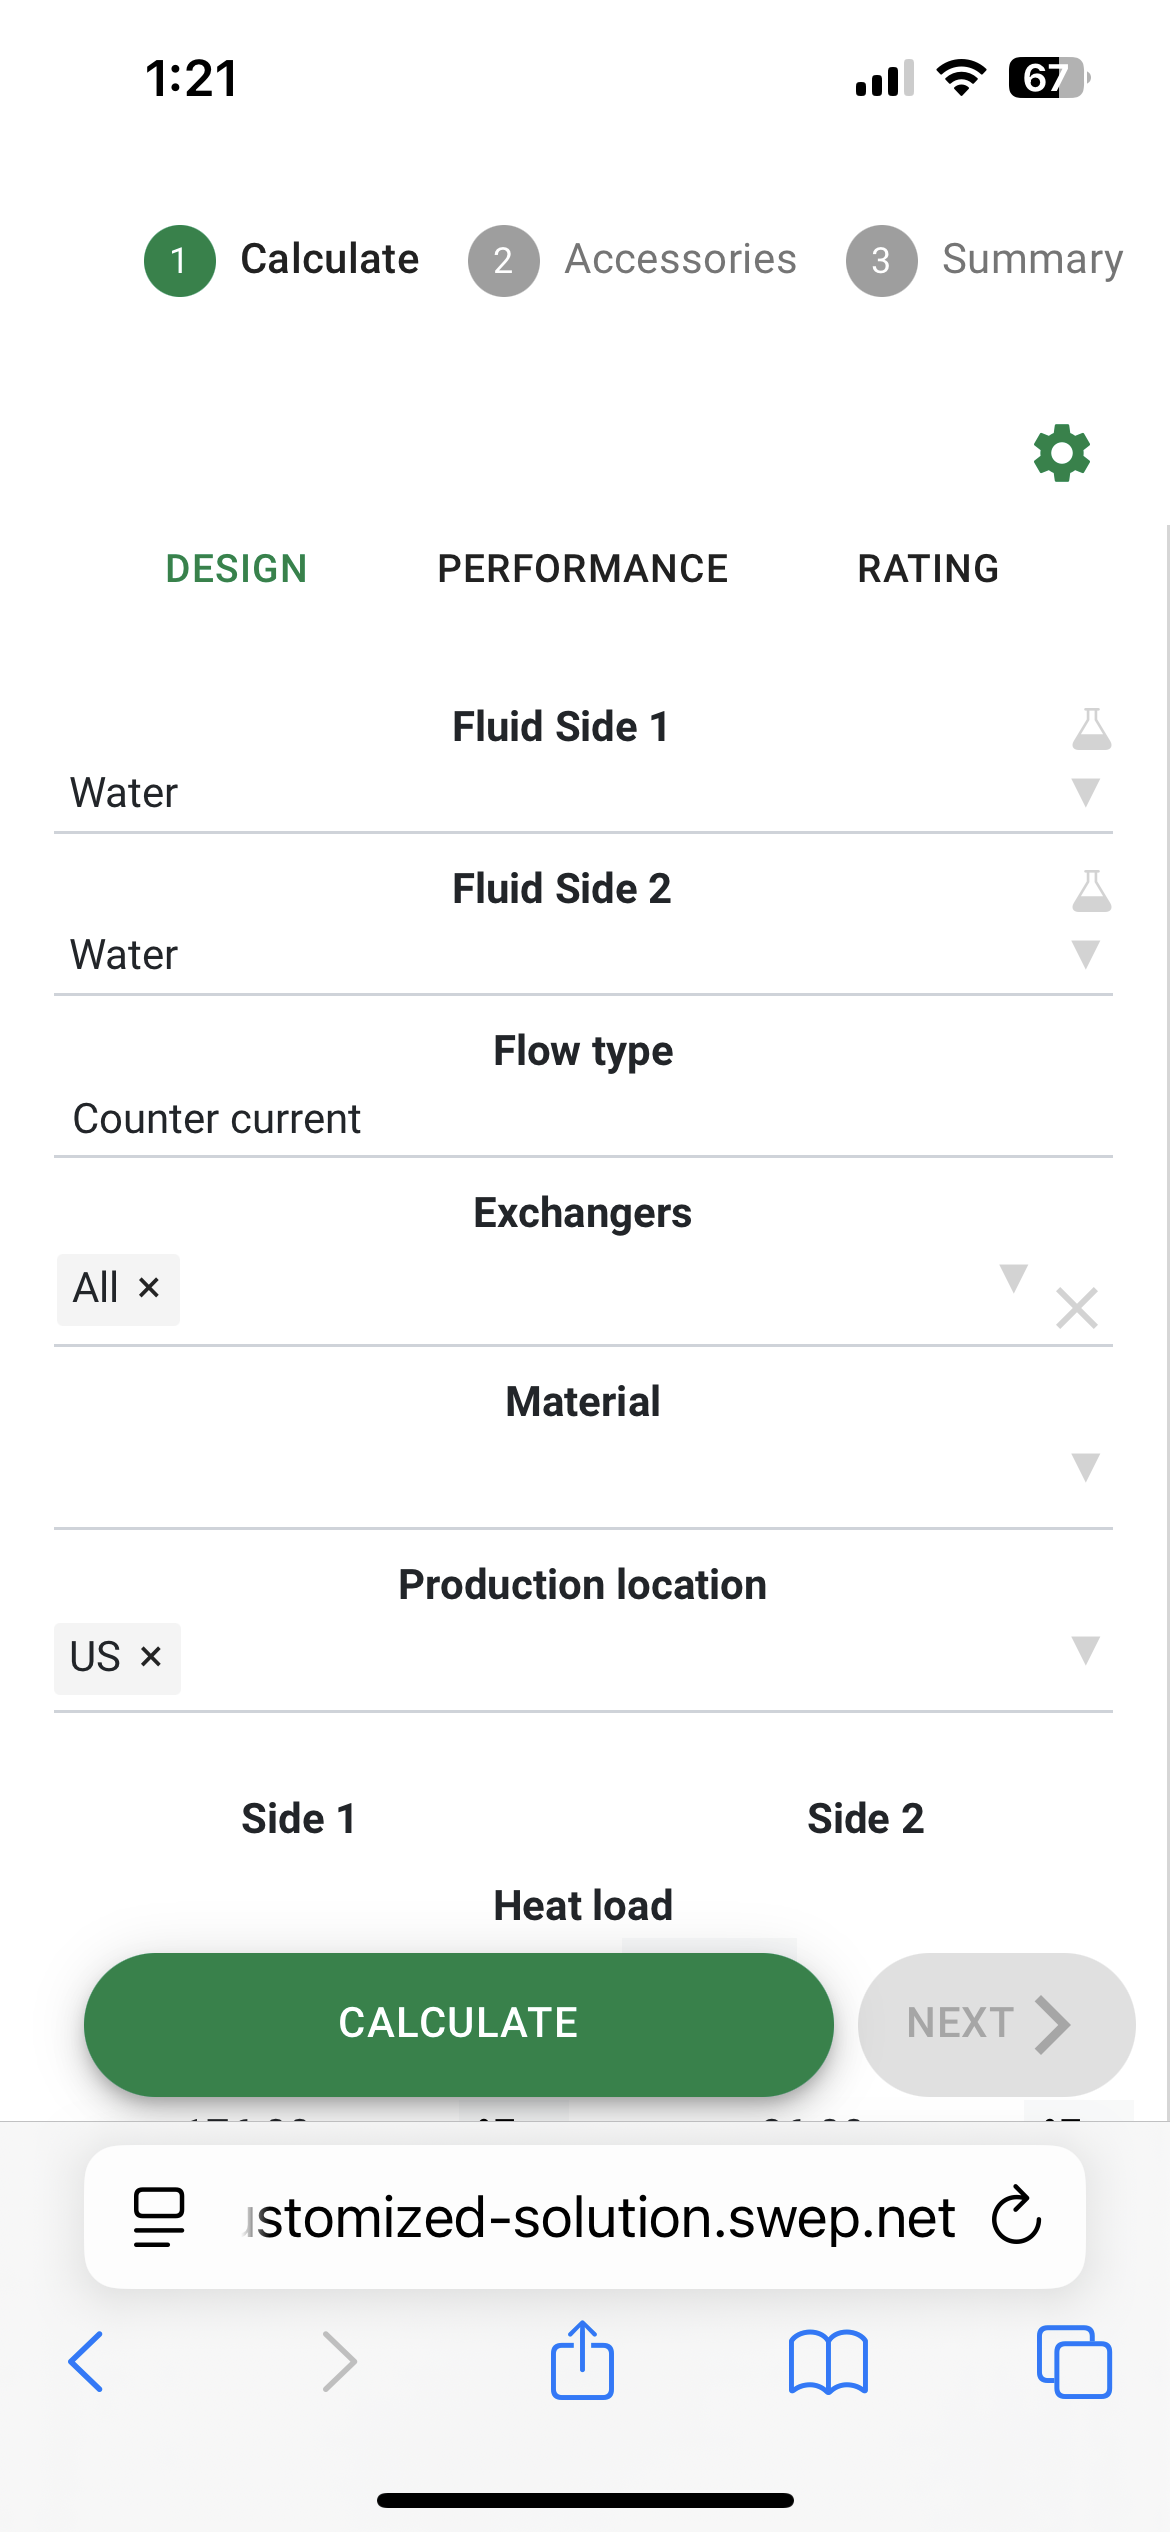The image size is (1170, 2532).
Task: Go back in Safari
Action: (x=86, y=2362)
